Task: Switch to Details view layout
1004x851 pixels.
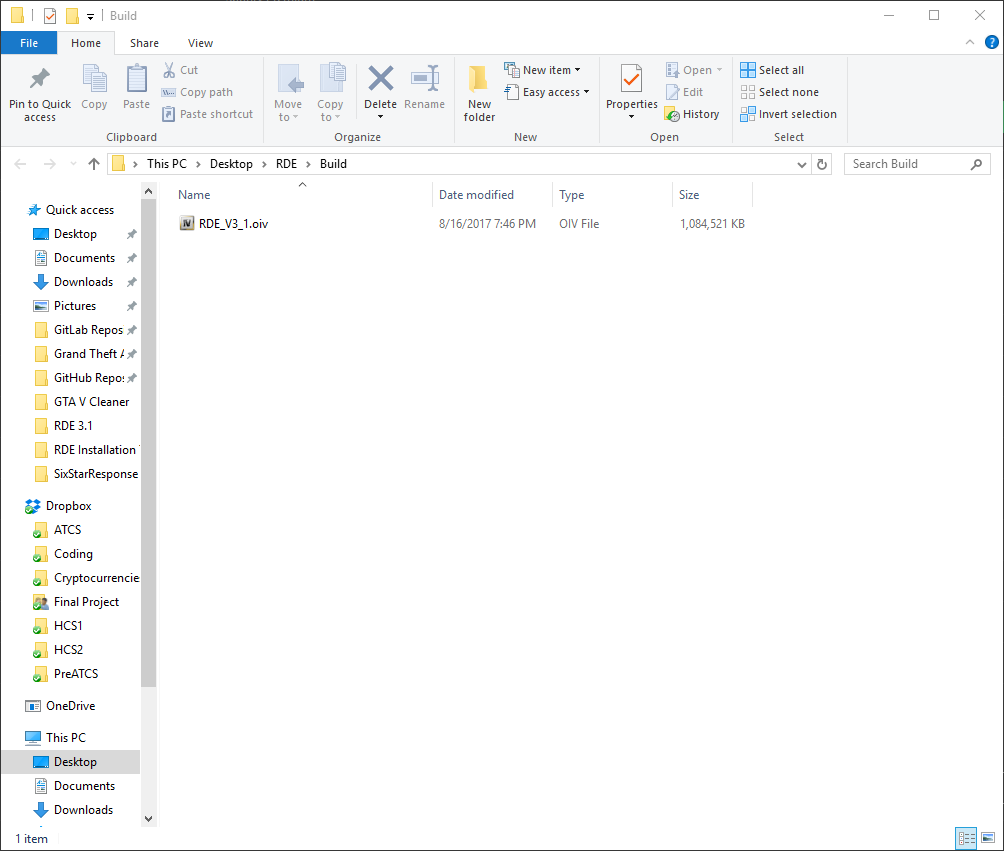Action: click(x=966, y=838)
